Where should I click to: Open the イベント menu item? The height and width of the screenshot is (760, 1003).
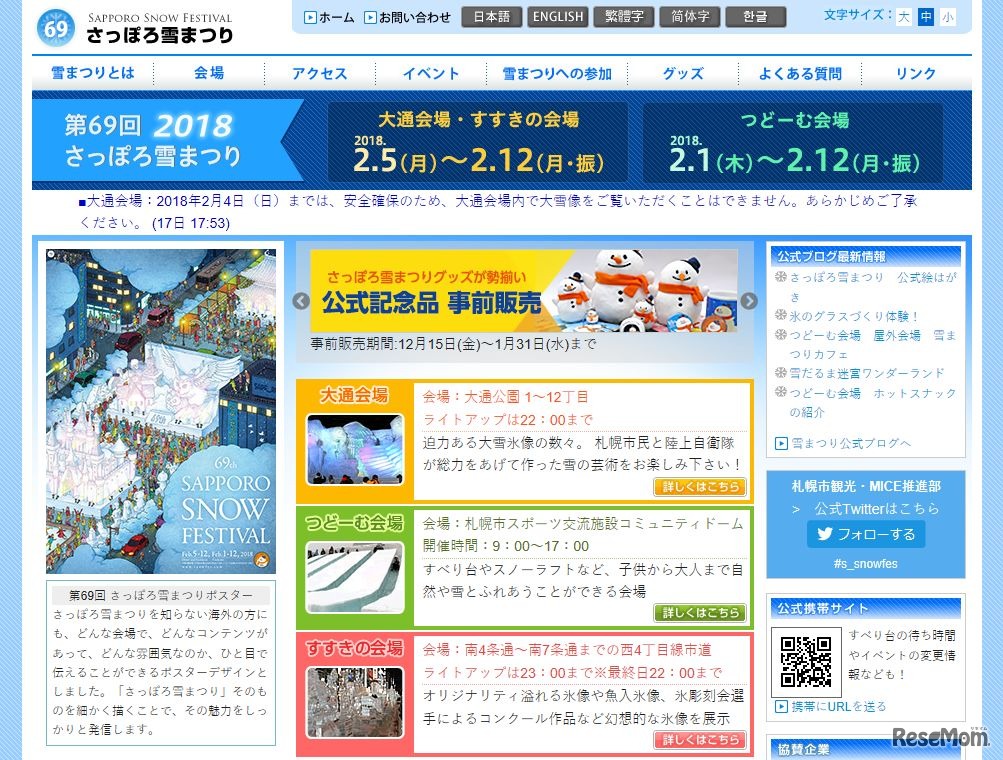430,73
